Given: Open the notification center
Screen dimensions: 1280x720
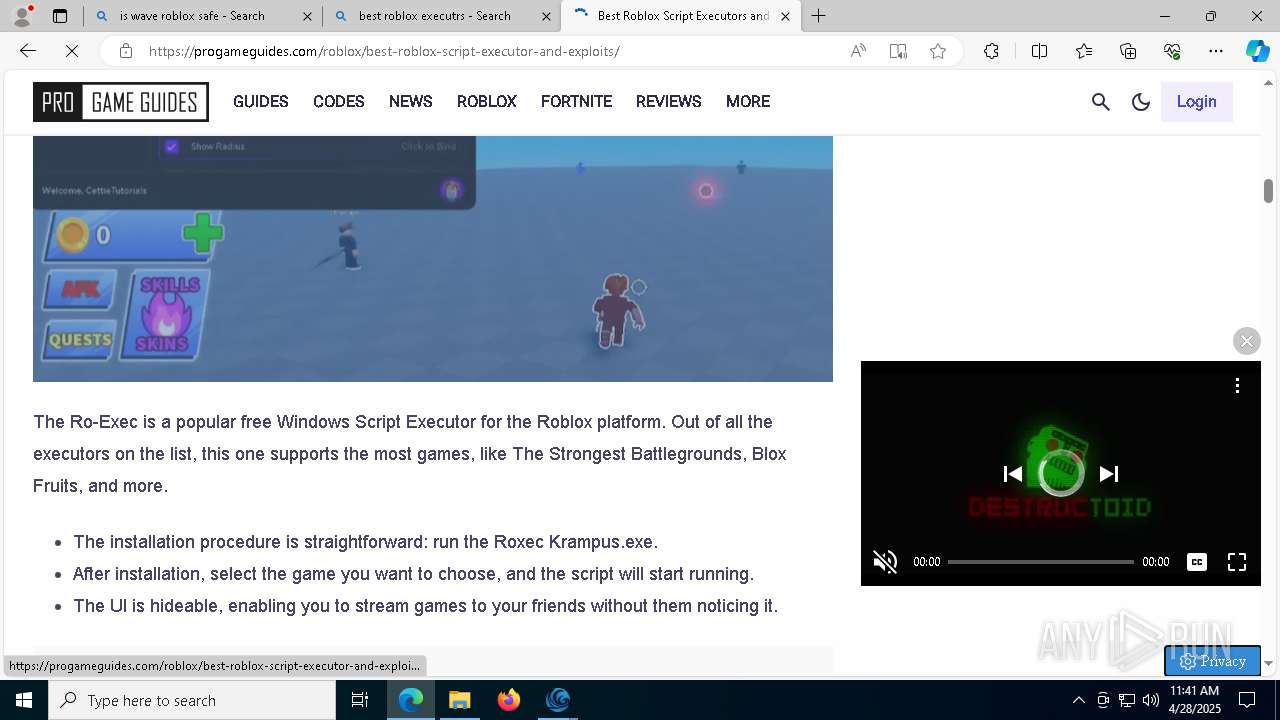Looking at the screenshot, I should (x=1247, y=700).
